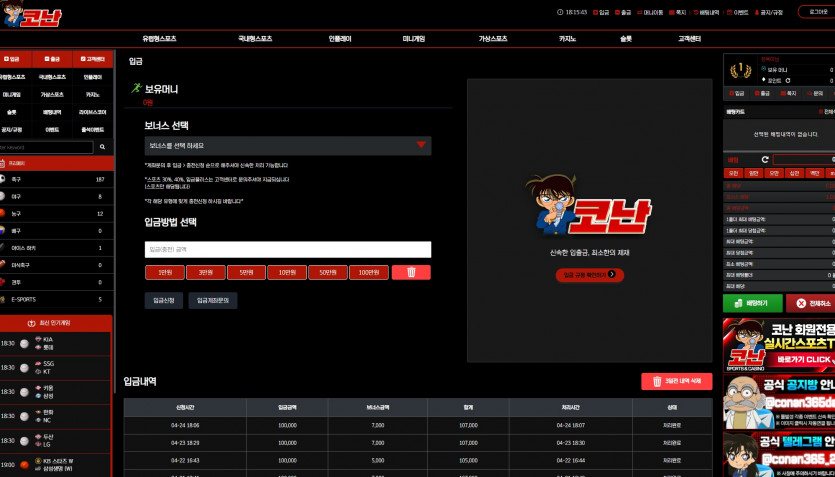
Task: Open the 미니게임 menu in main navigation
Action: tap(413, 39)
